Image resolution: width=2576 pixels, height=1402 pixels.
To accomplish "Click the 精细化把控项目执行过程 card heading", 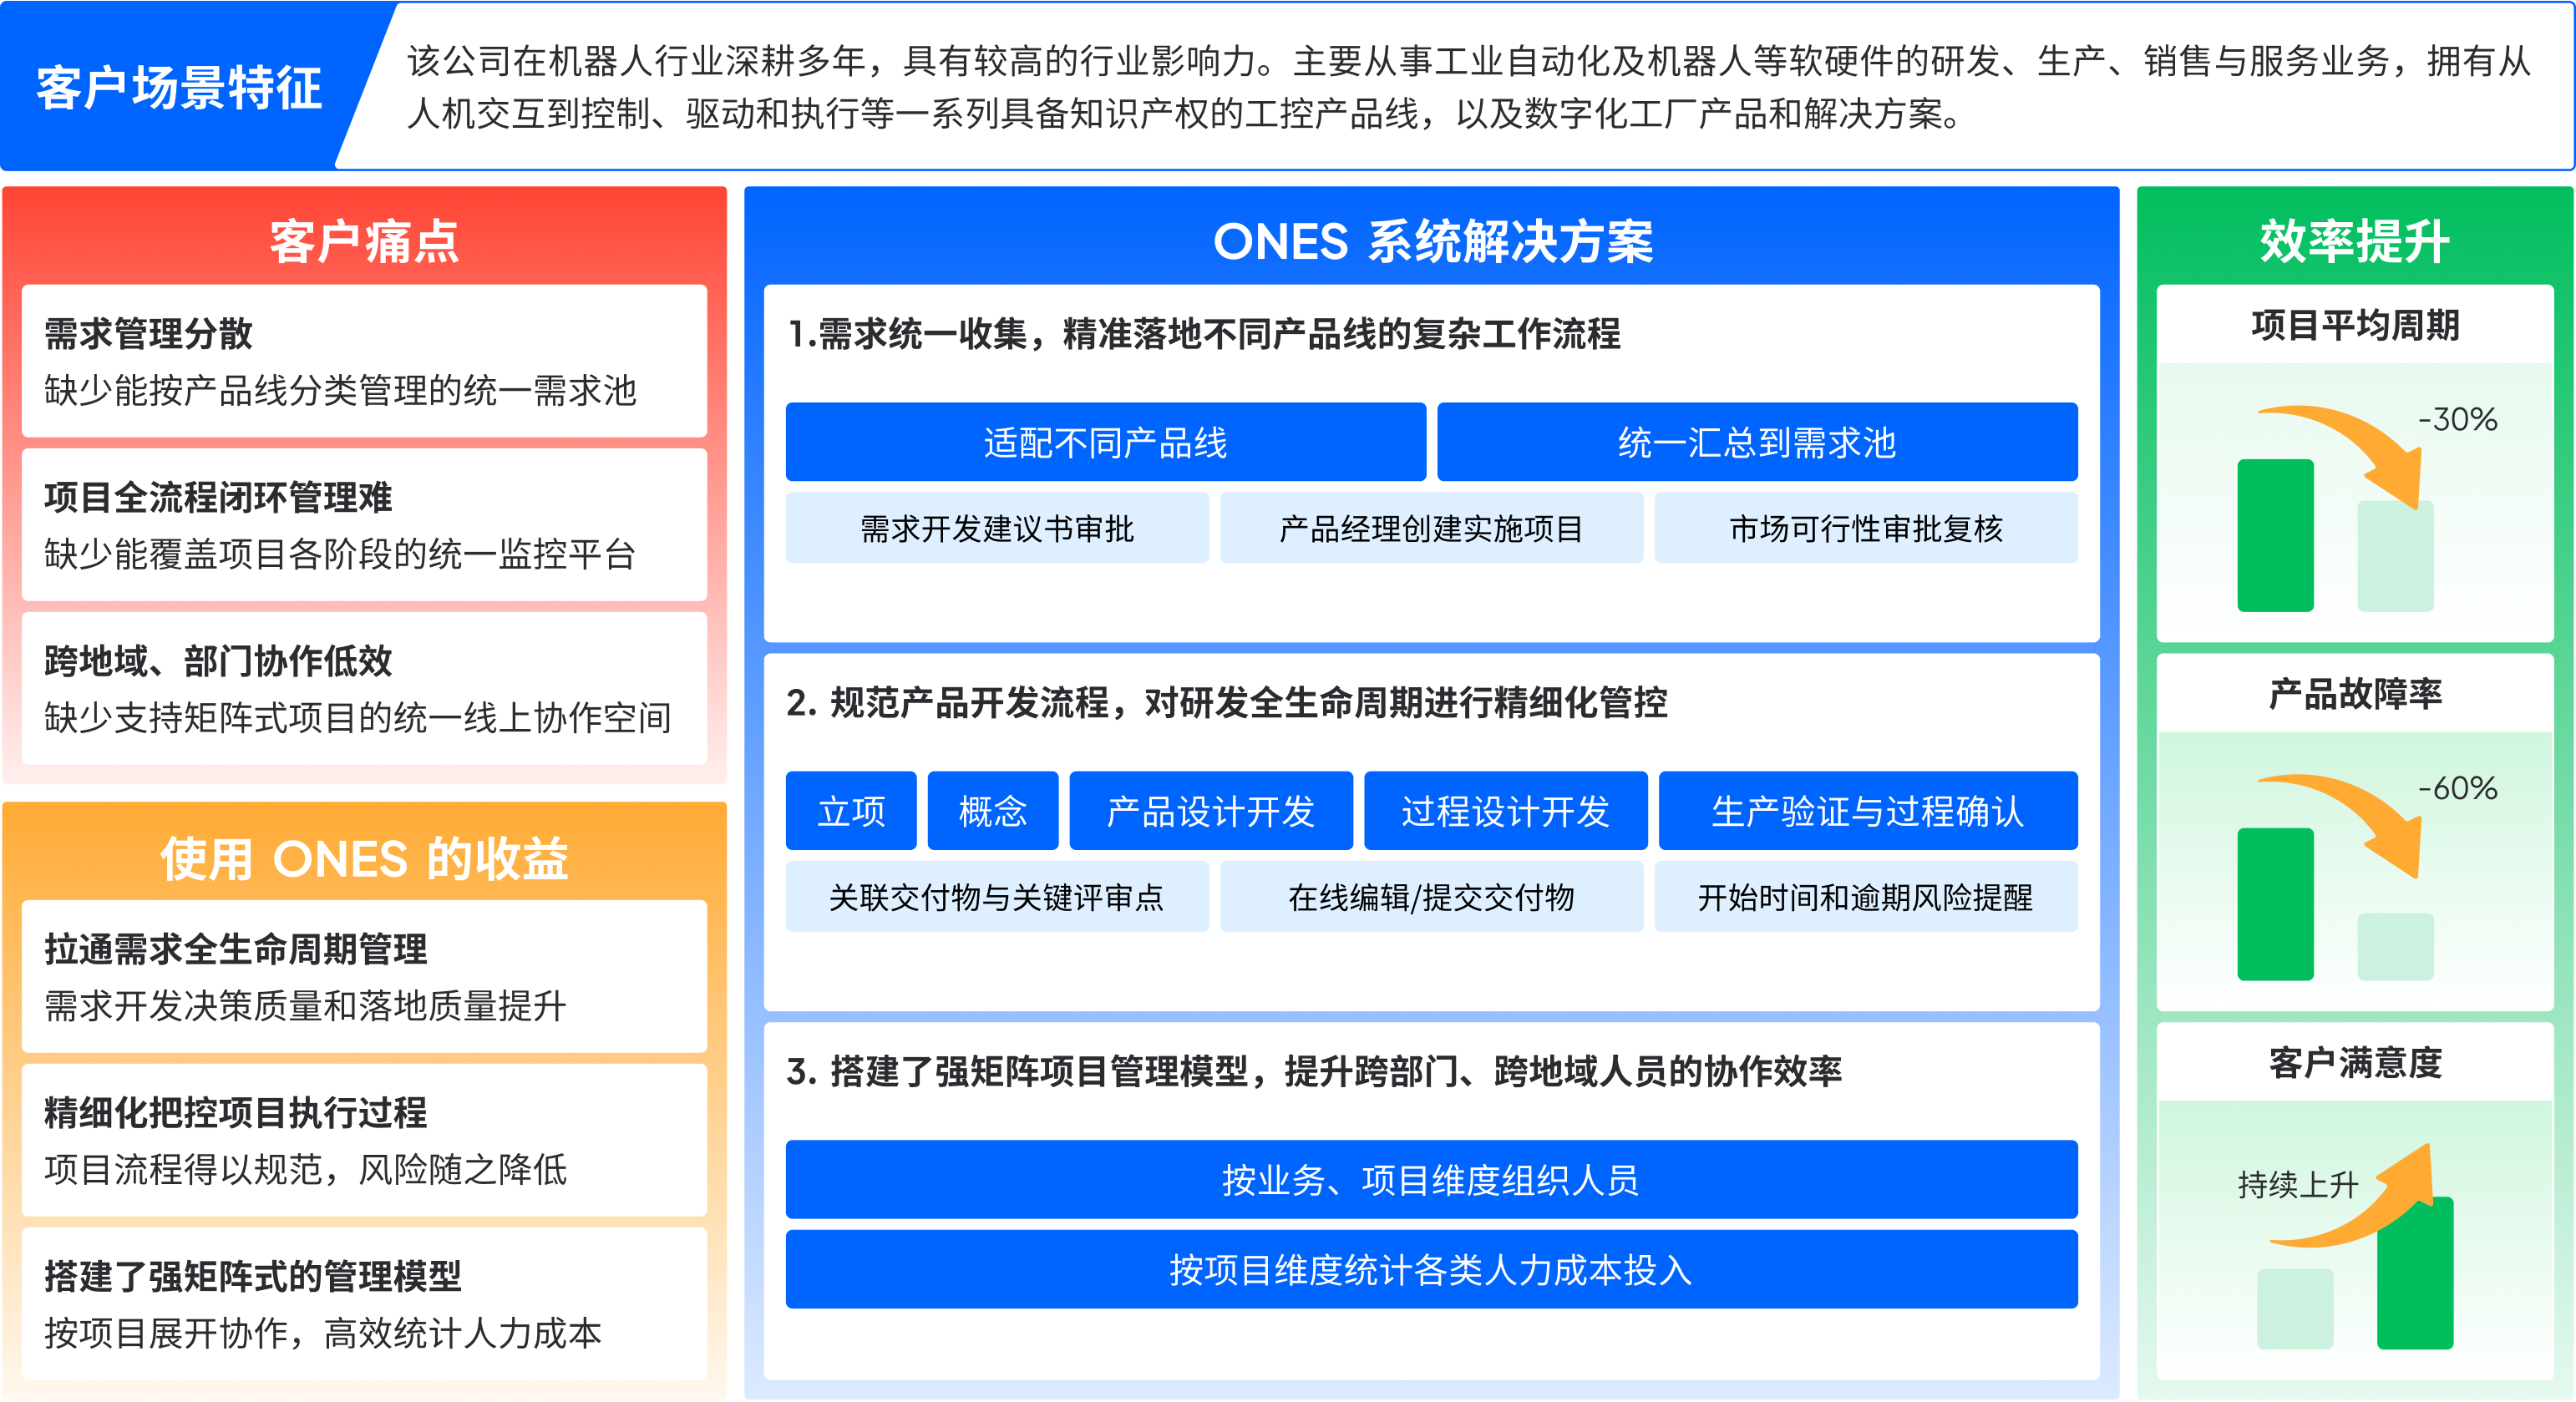I will (x=236, y=1113).
